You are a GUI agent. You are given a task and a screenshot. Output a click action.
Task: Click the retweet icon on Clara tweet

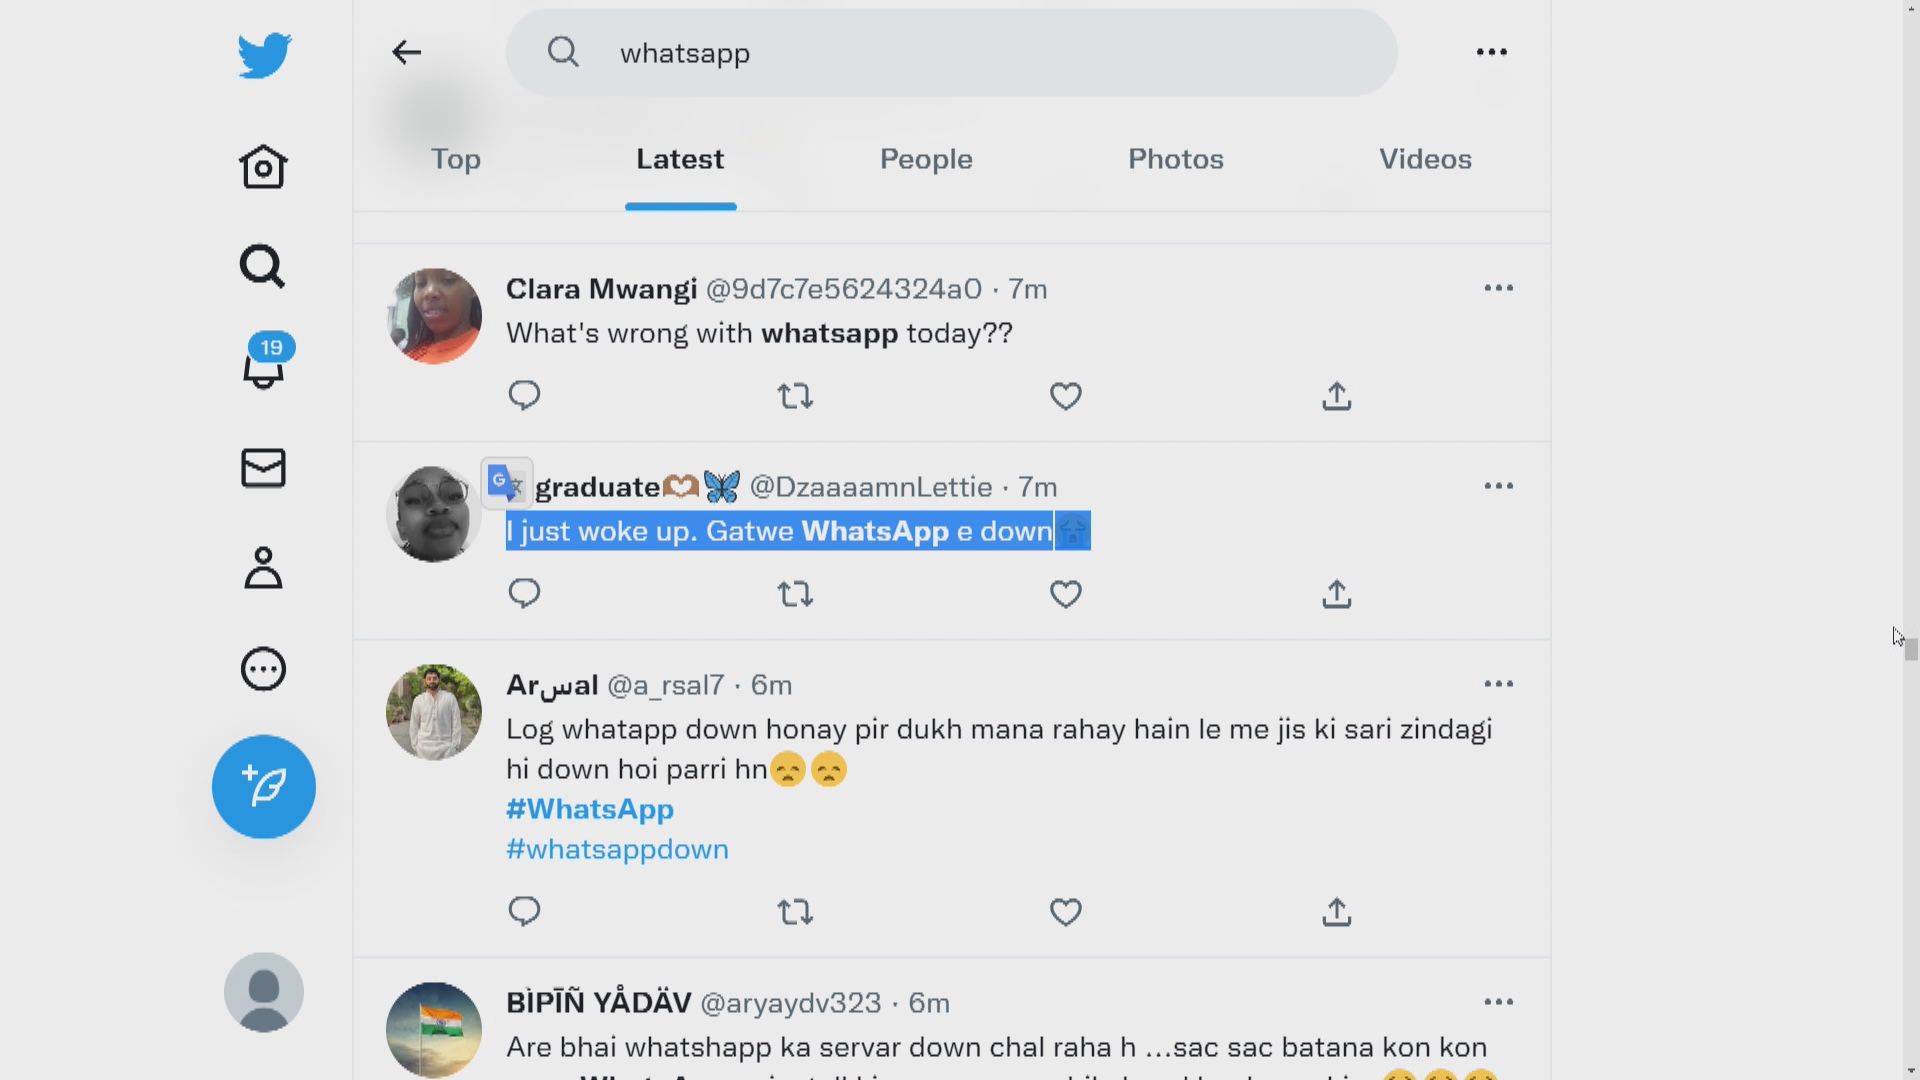point(794,394)
